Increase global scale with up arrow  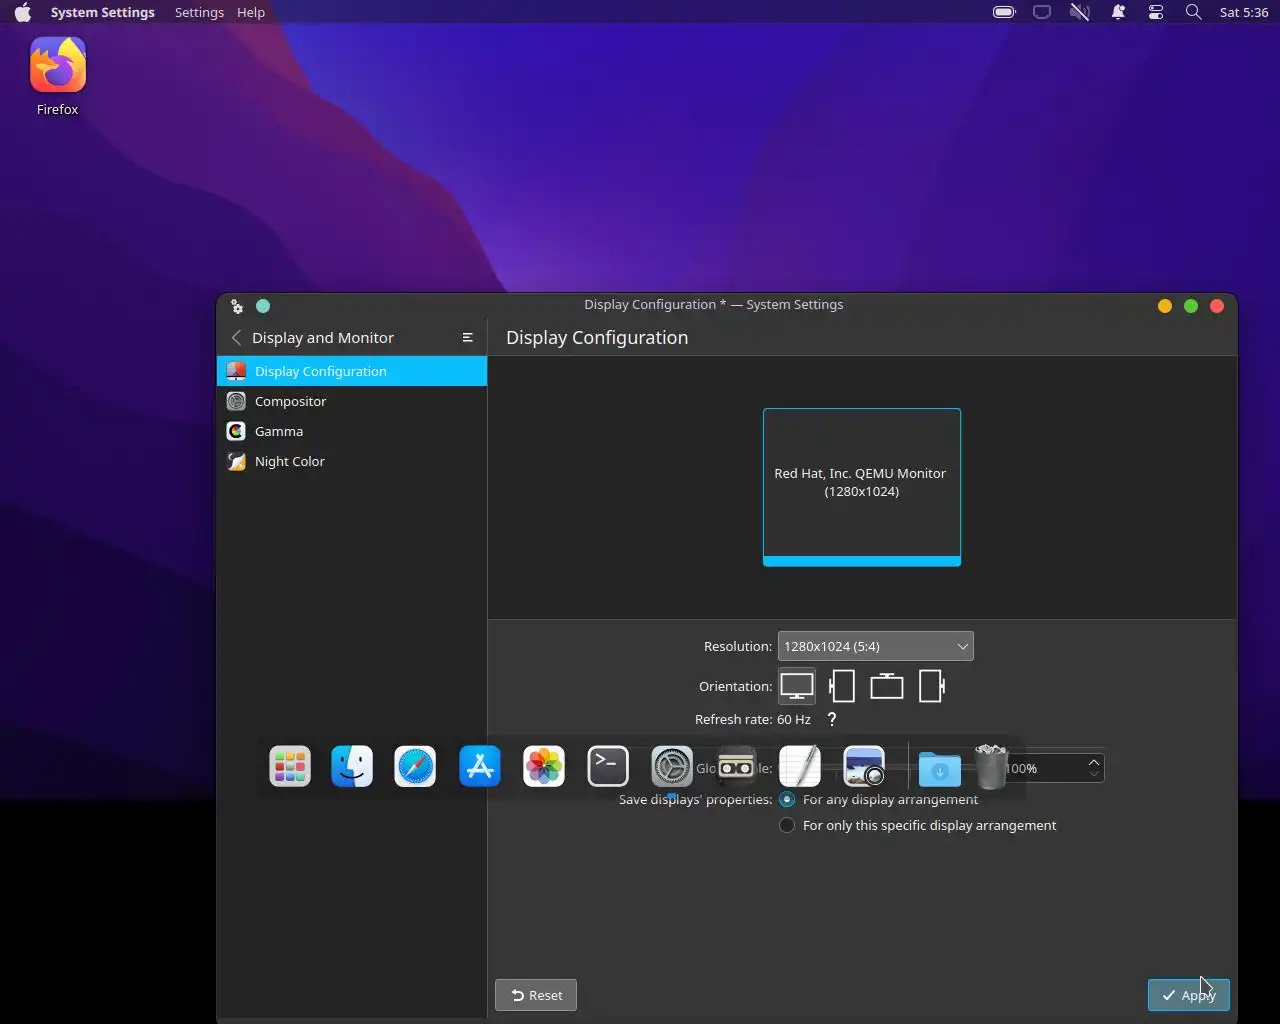[1094, 762]
